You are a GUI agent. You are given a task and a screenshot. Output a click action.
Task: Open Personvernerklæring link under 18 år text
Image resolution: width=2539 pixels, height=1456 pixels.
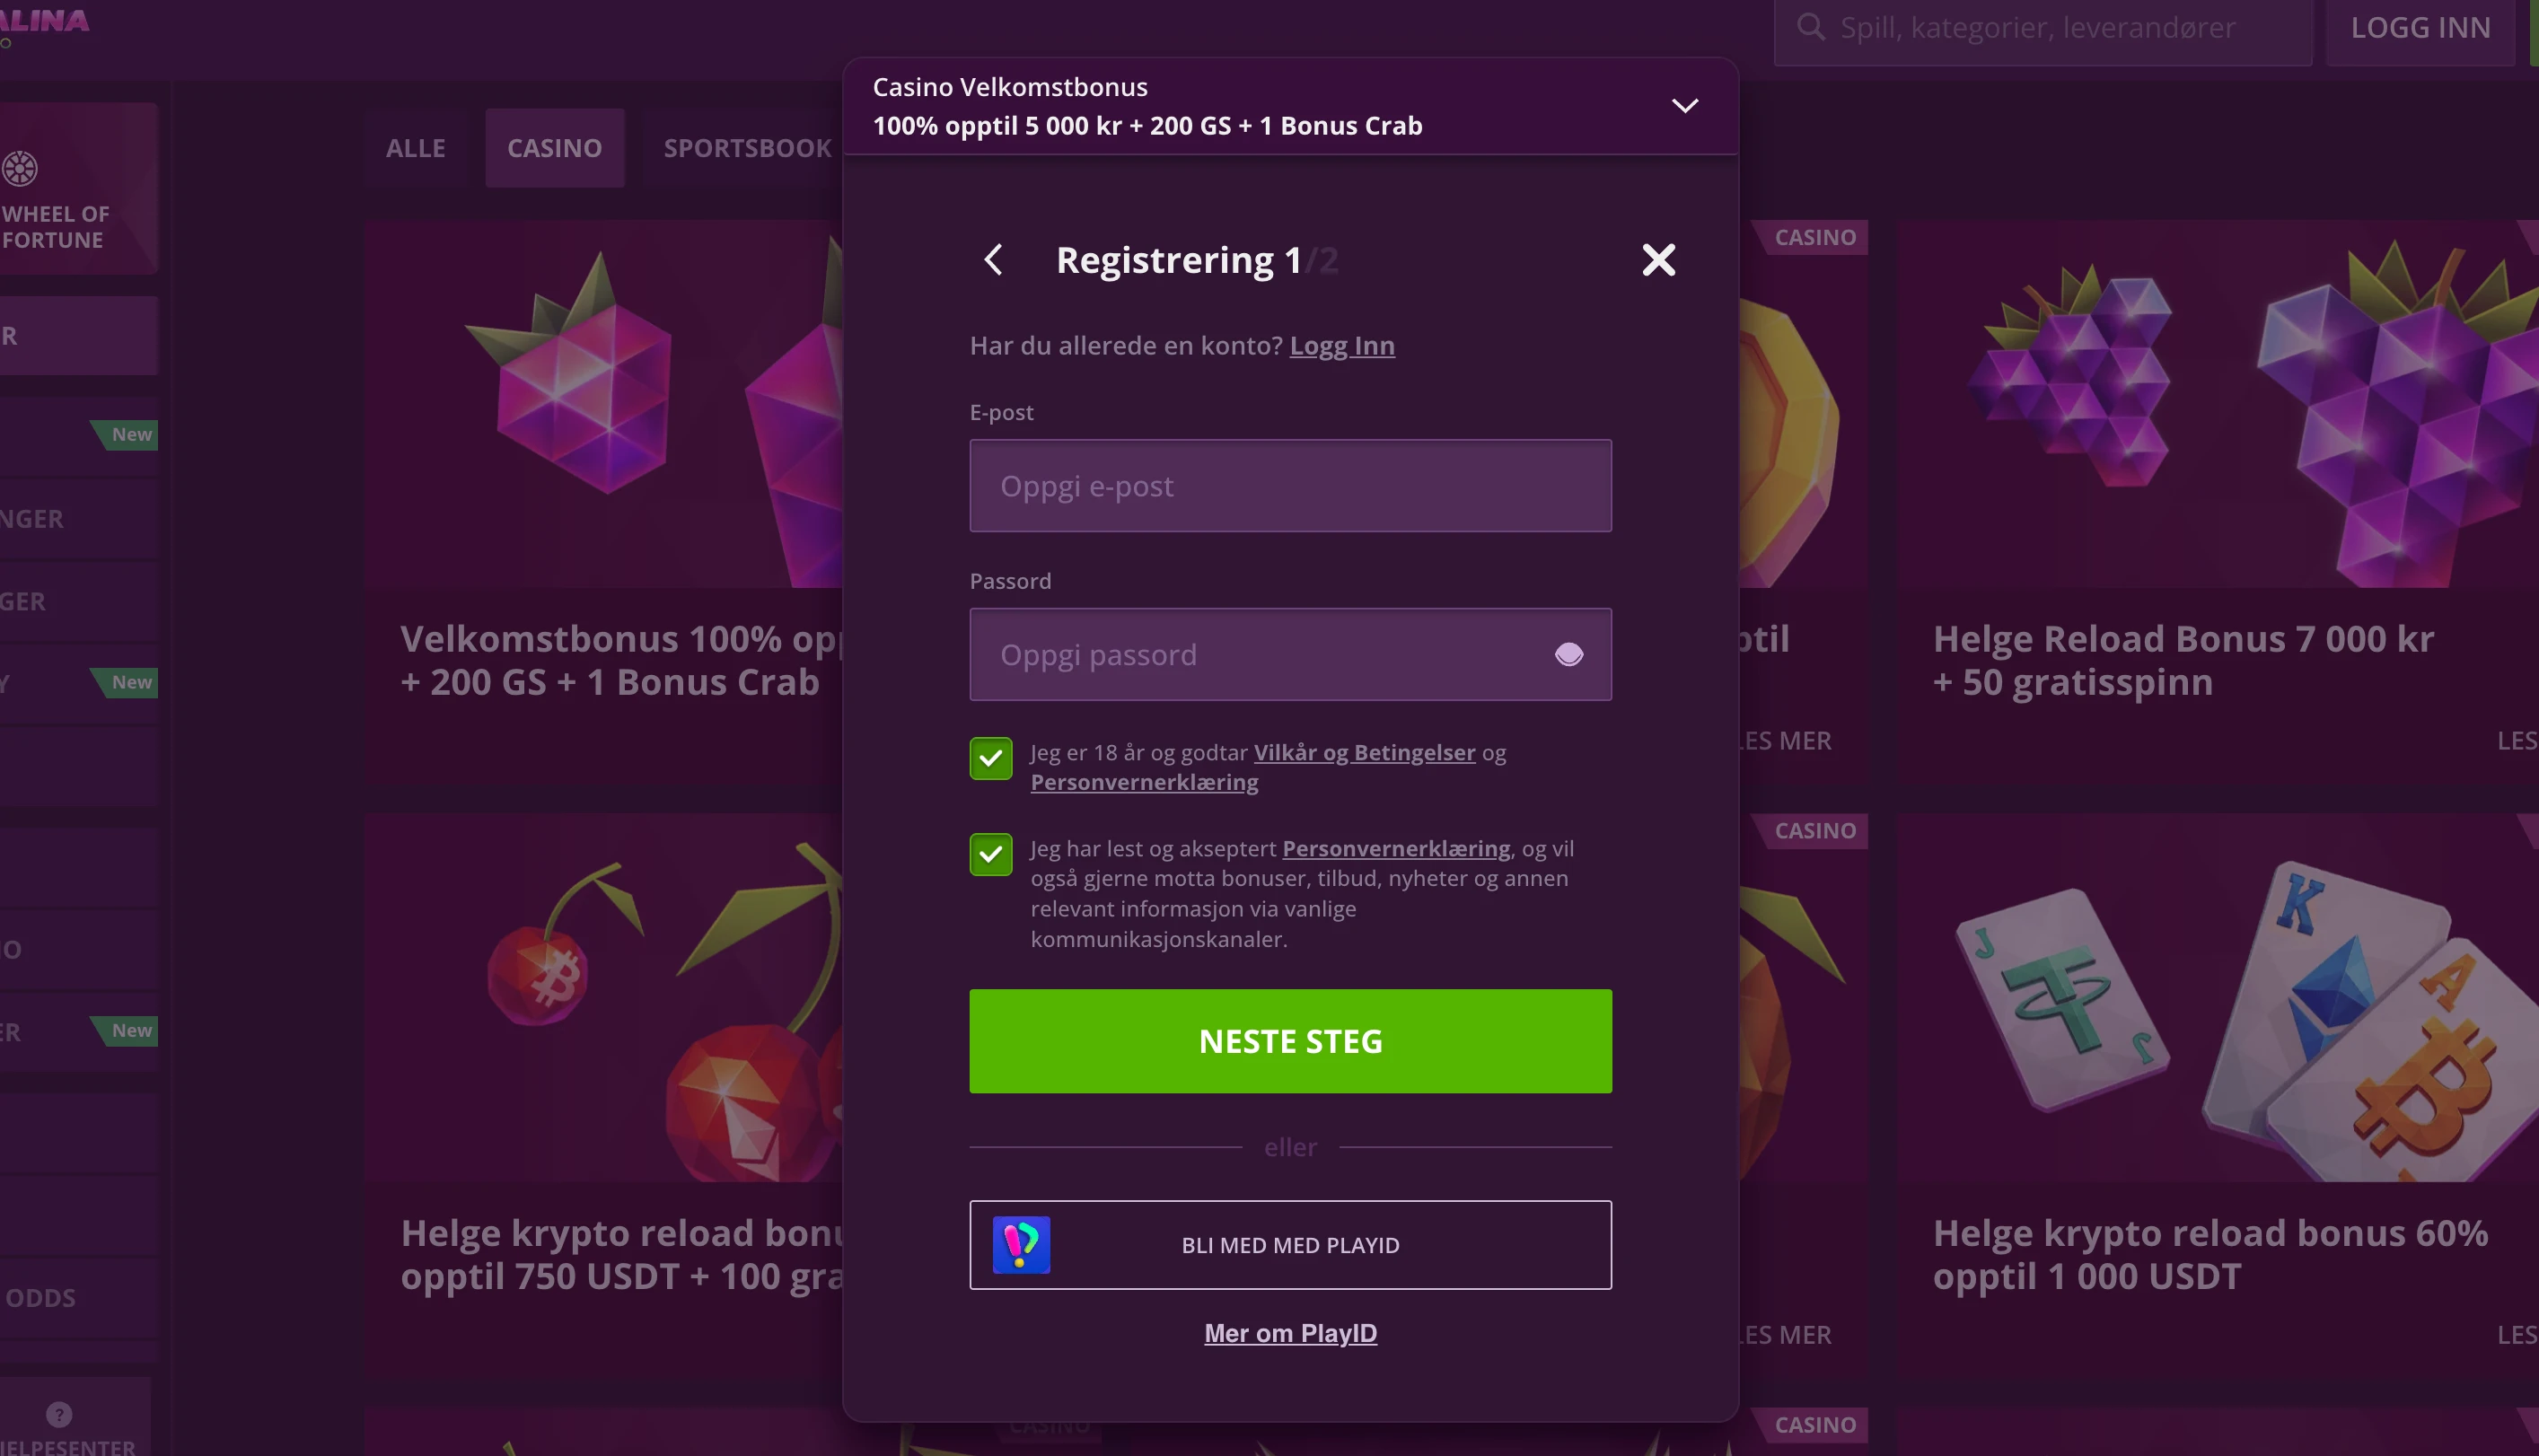1144,782
